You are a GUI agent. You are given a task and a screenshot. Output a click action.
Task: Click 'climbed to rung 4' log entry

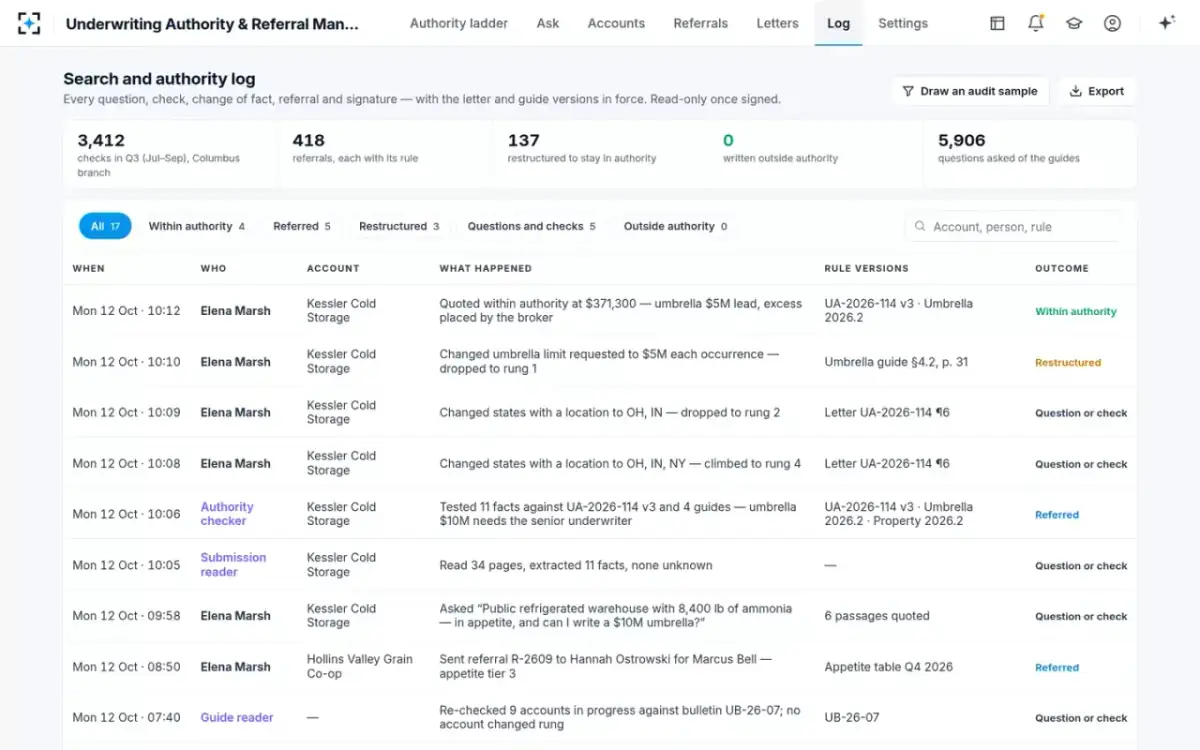pyautogui.click(x=620, y=463)
